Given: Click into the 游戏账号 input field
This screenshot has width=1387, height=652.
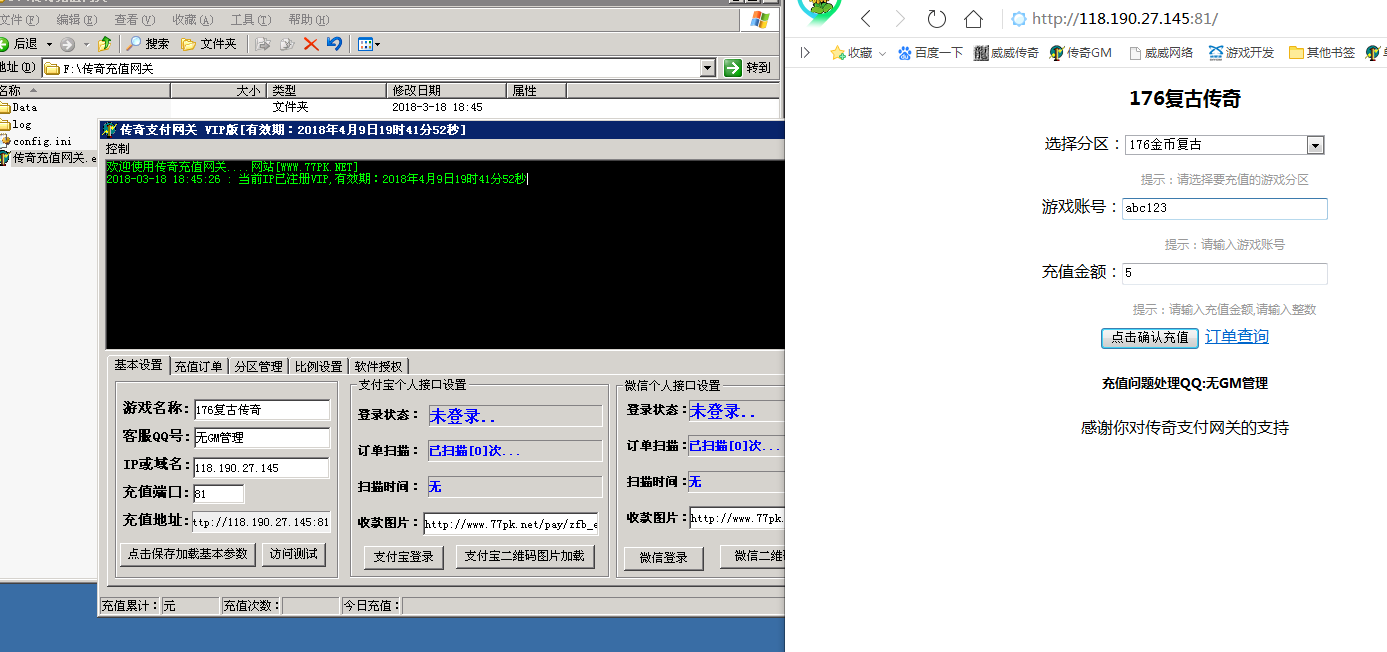Looking at the screenshot, I should [x=1224, y=209].
